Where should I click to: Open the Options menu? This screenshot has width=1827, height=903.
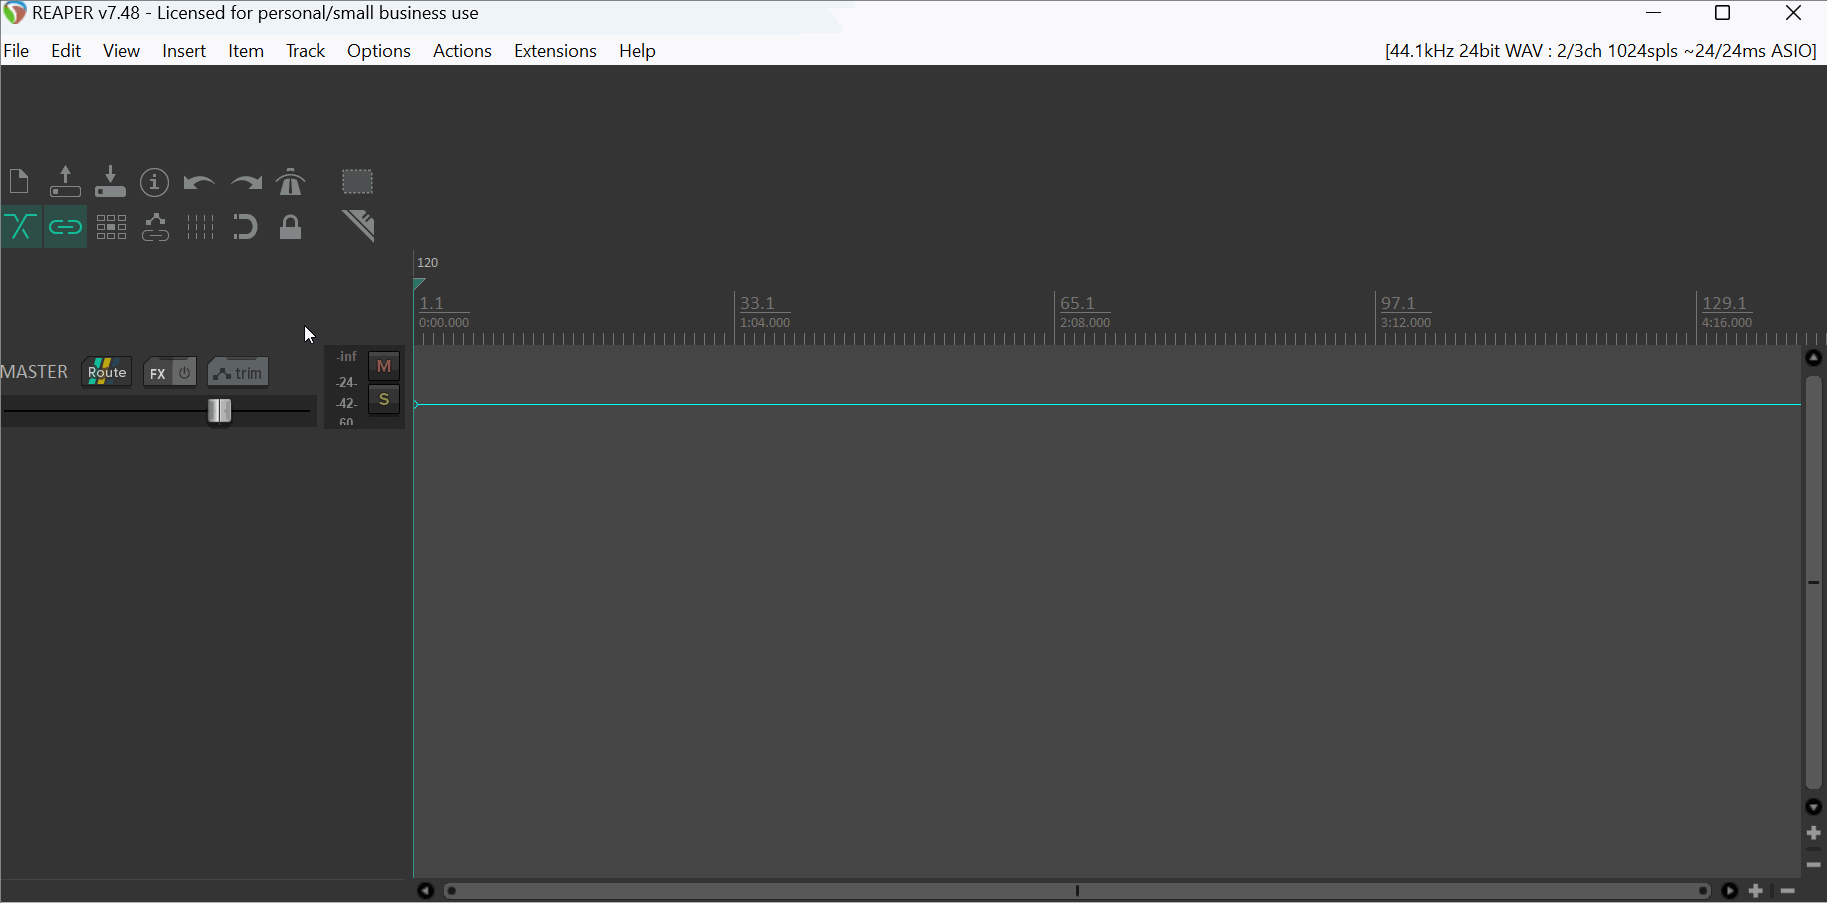pyautogui.click(x=379, y=51)
